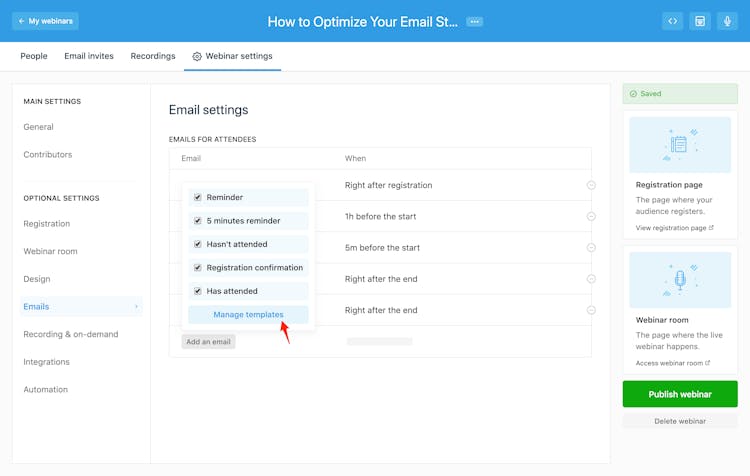
Task: Toggle the Hasn't attended checkbox
Action: 198,244
